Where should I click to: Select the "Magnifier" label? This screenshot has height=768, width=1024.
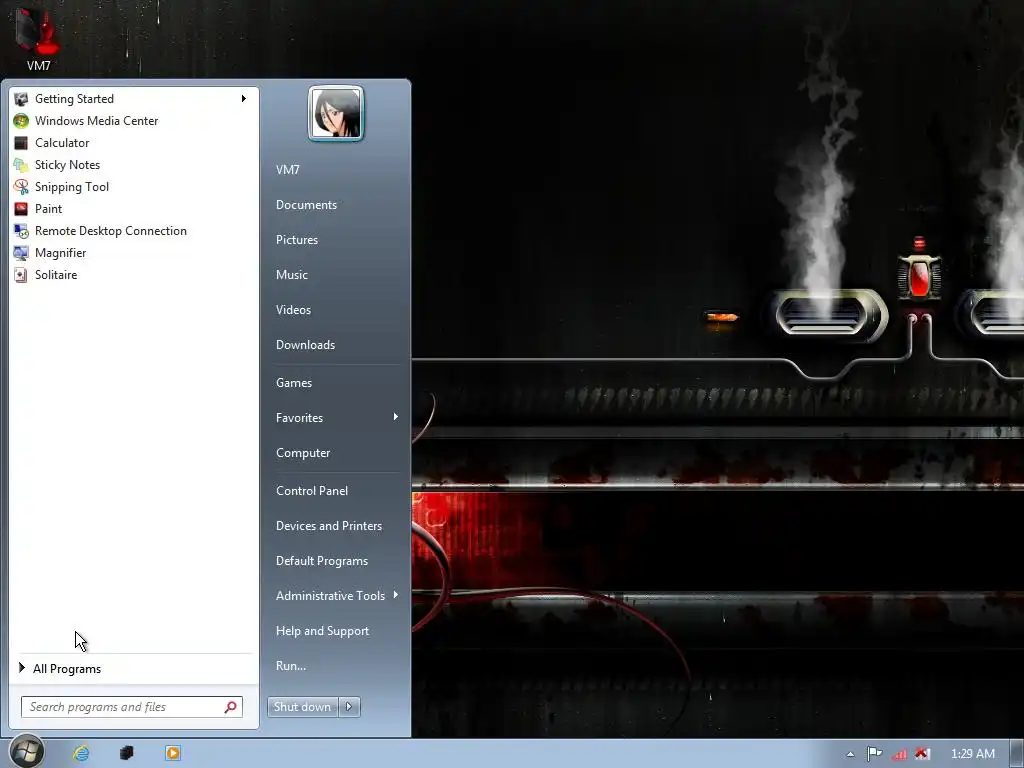coord(60,253)
